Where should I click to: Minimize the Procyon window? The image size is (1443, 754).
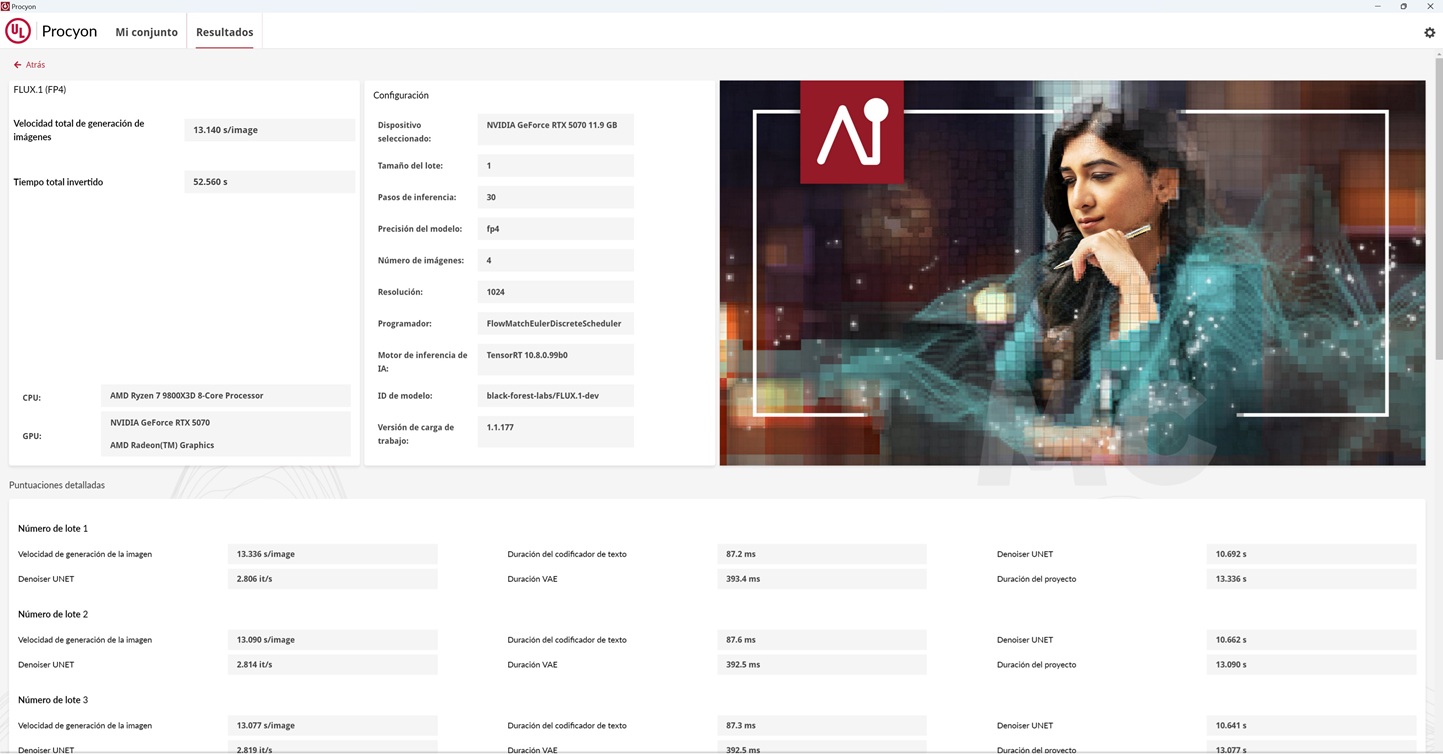[x=1379, y=6]
